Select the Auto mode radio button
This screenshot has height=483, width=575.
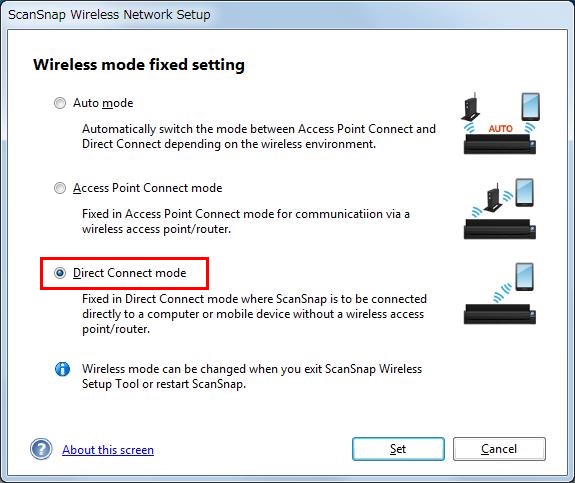[x=60, y=103]
